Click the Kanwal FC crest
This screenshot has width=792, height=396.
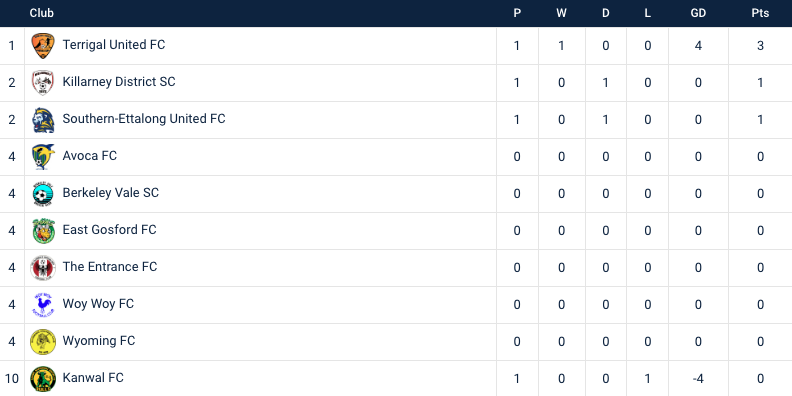coord(43,379)
